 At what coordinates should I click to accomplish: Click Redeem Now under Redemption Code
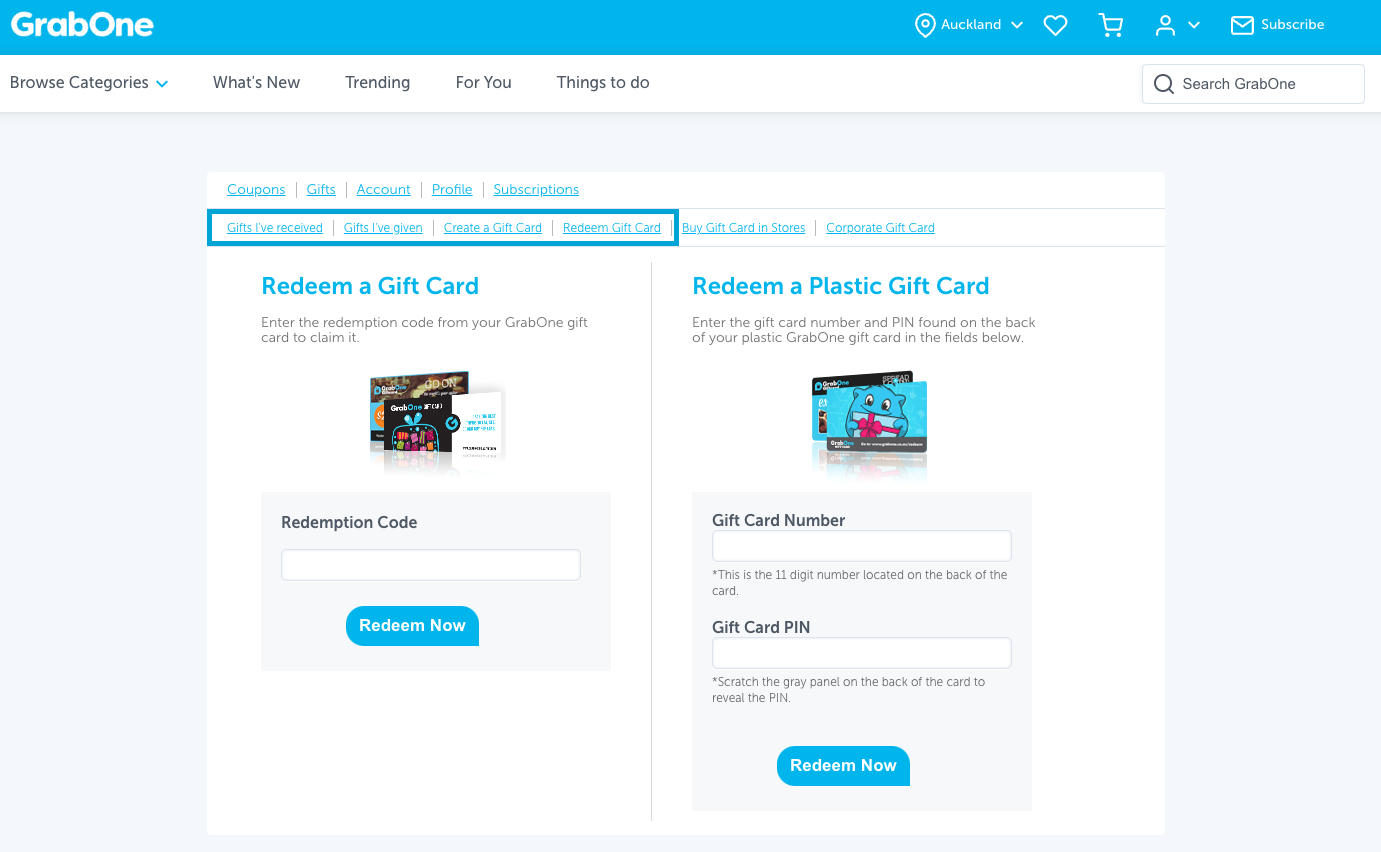point(412,626)
